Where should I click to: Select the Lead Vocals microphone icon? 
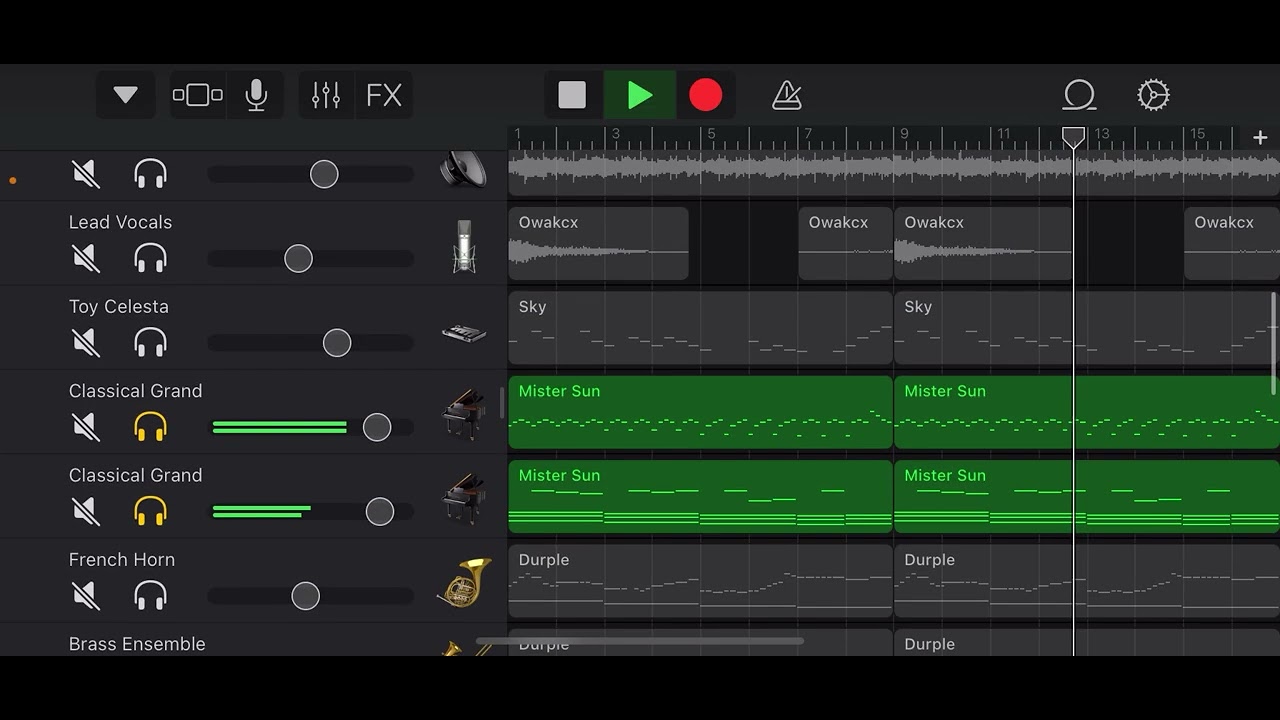coord(464,246)
